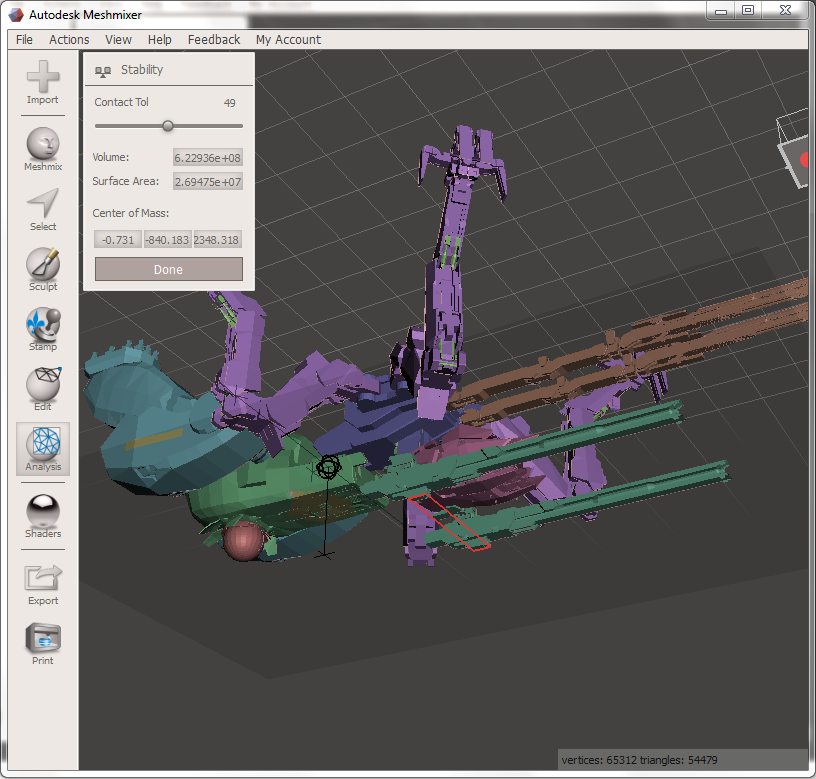Open the Edit tool panel
816x779 pixels.
click(x=43, y=386)
